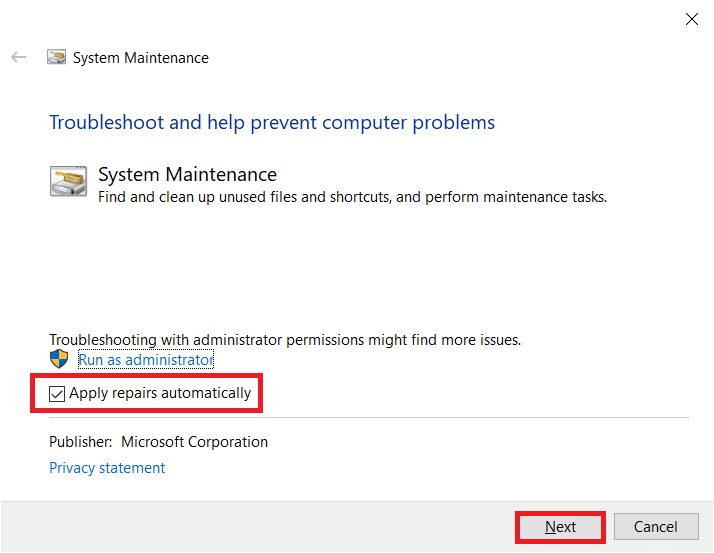714x553 pixels.
Task: Click the 'Apply repairs automatically' label text
Action: click(160, 394)
